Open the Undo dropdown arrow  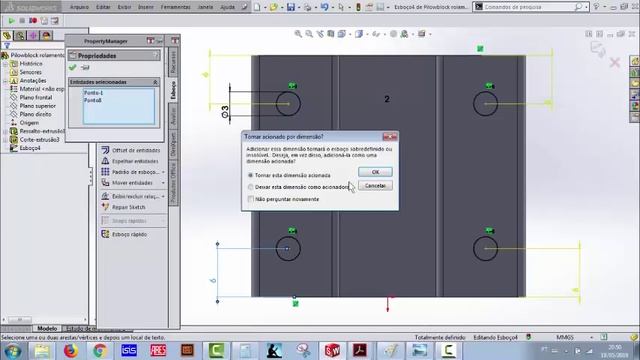coord(332,7)
